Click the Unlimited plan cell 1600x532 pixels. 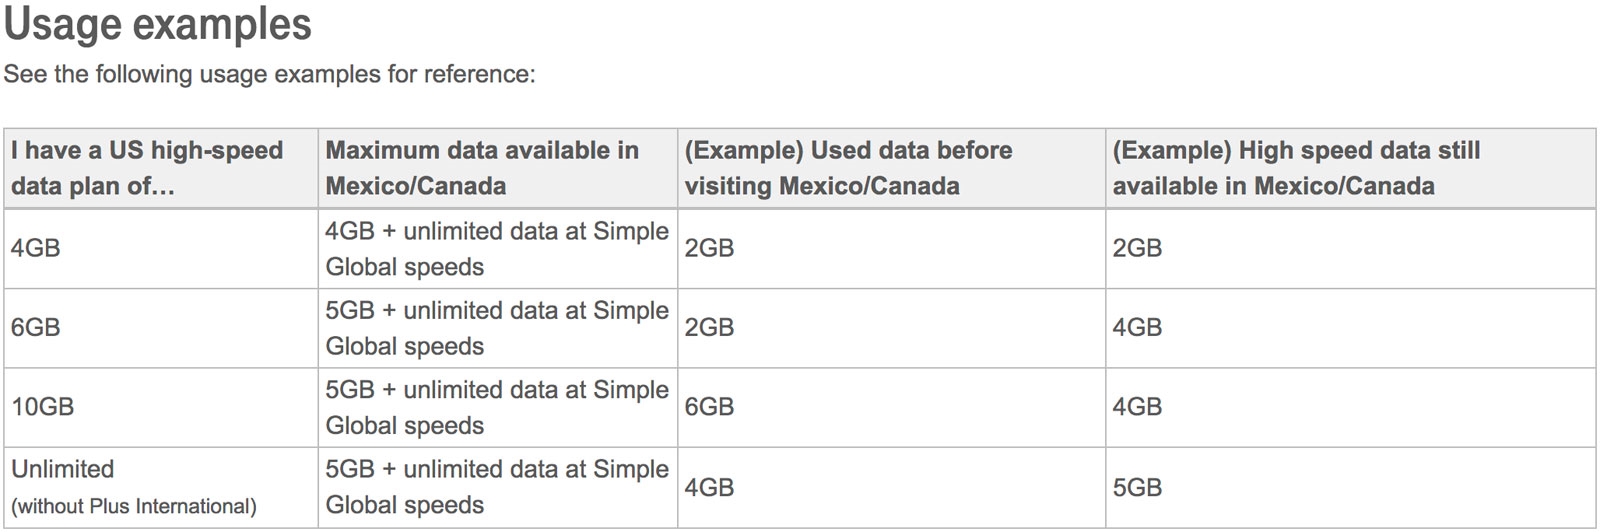point(161,487)
